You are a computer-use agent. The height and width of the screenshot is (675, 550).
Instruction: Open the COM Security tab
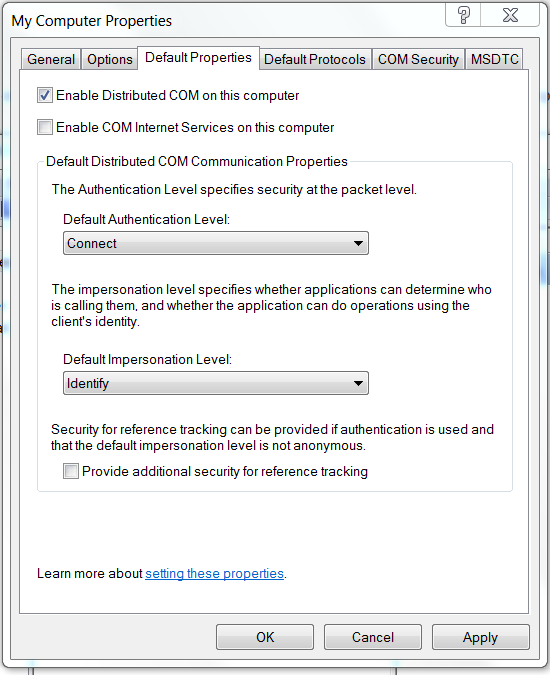click(x=418, y=59)
